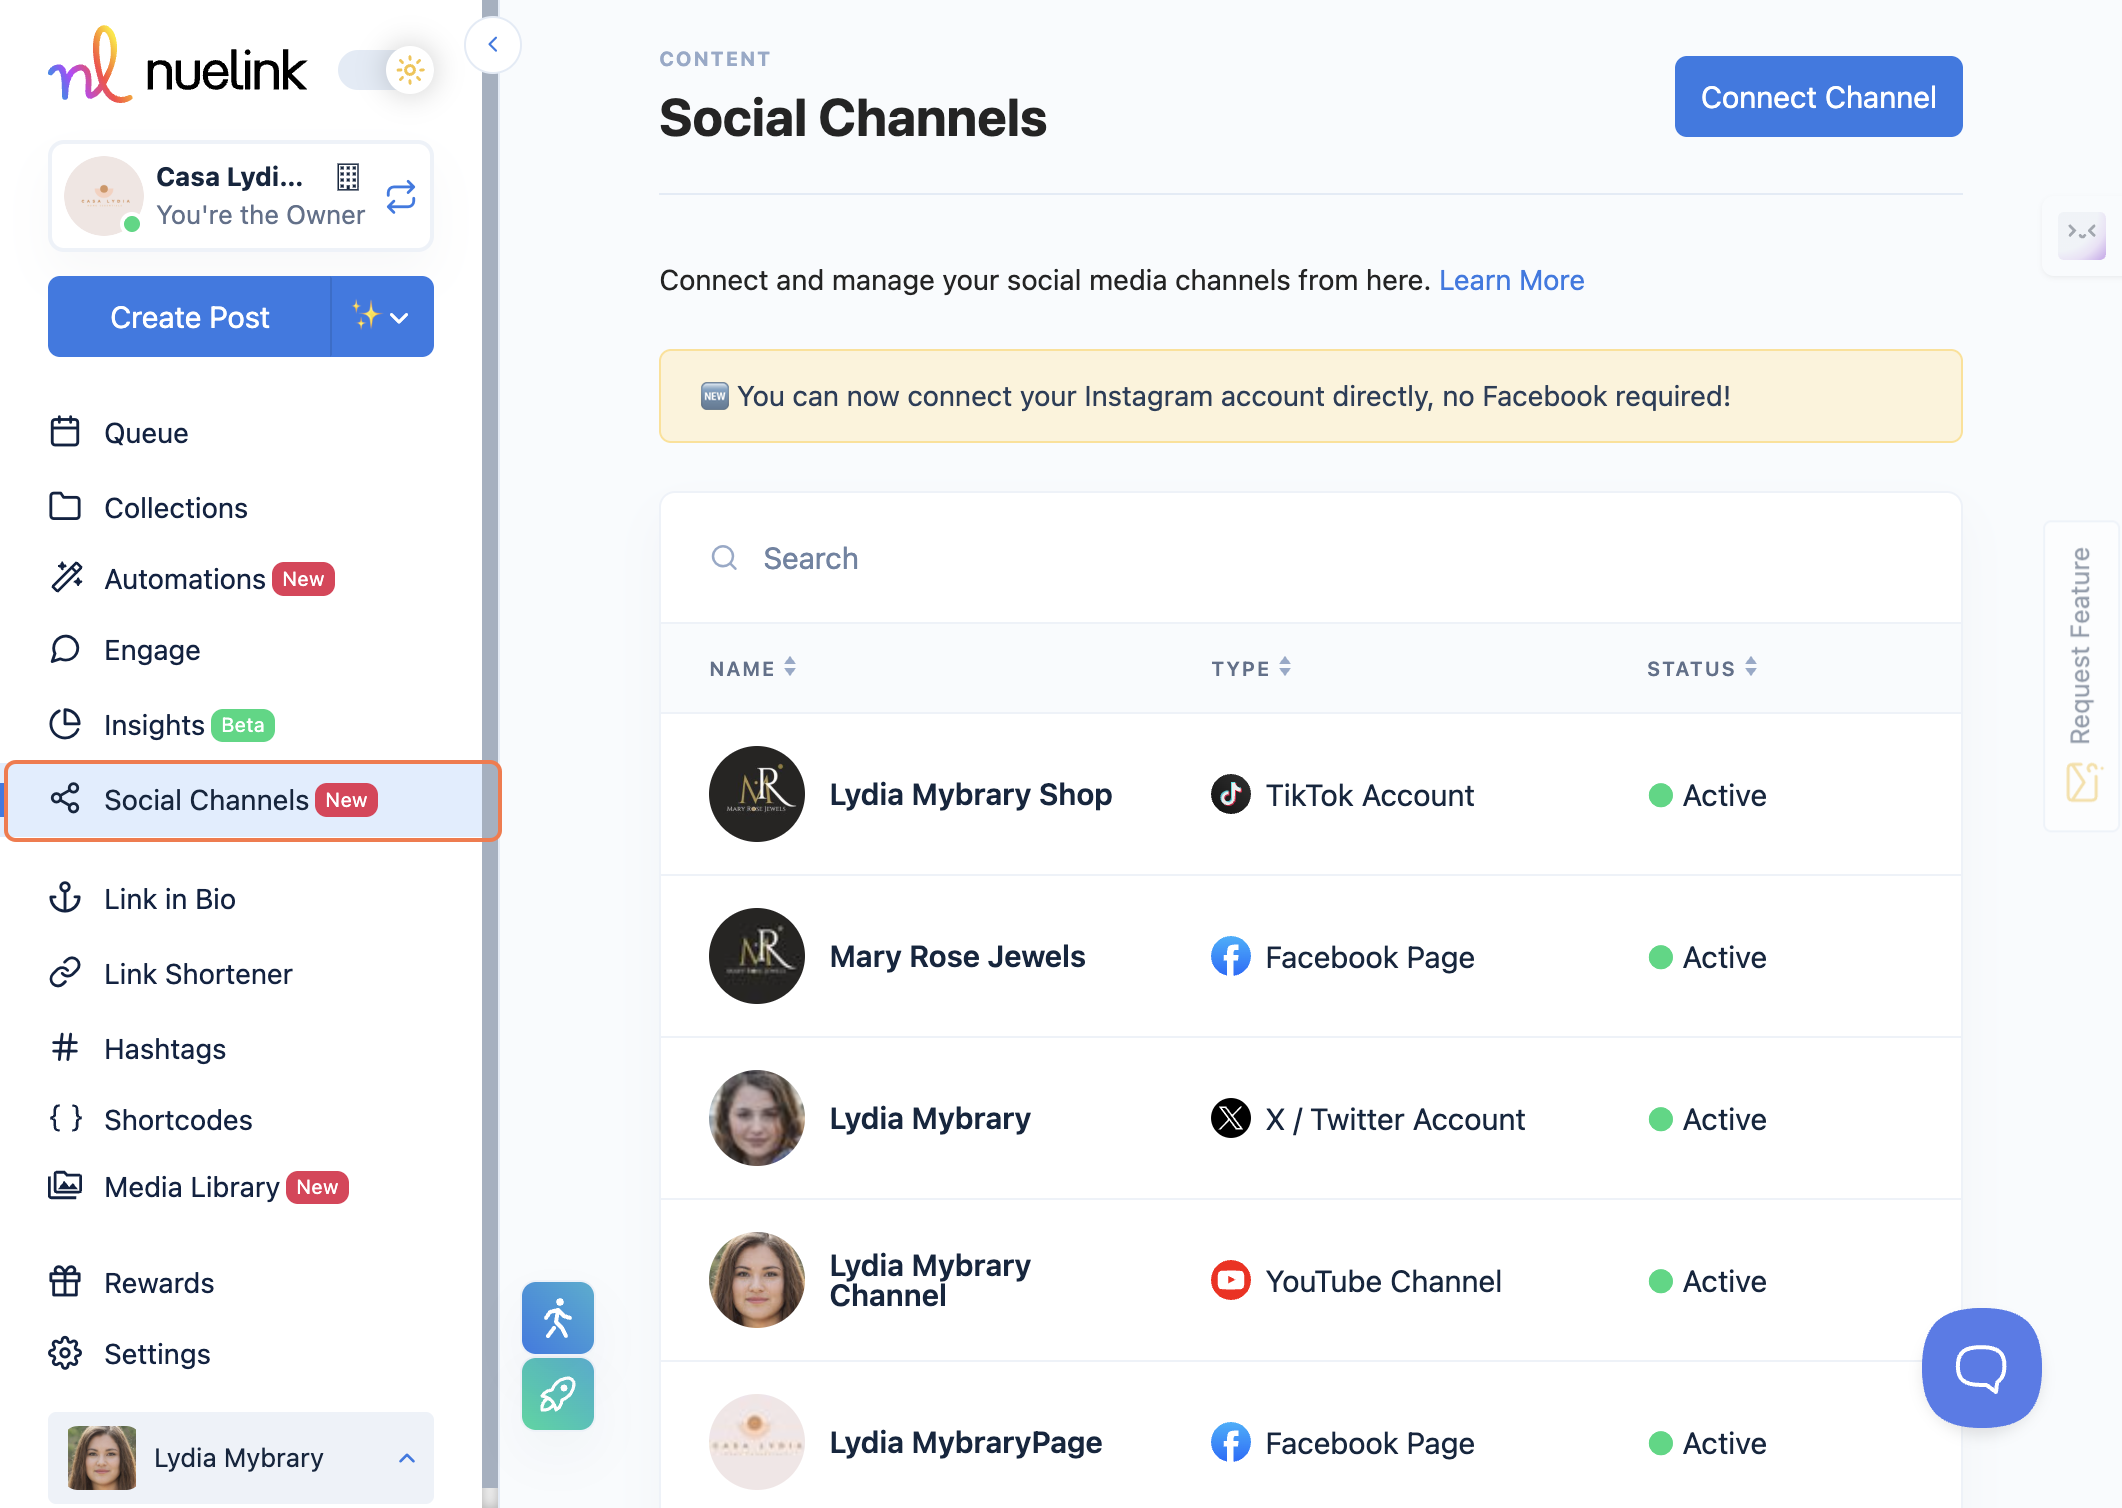Sort channels by Status column
Viewport: 2122px width, 1508px height.
point(1702,668)
